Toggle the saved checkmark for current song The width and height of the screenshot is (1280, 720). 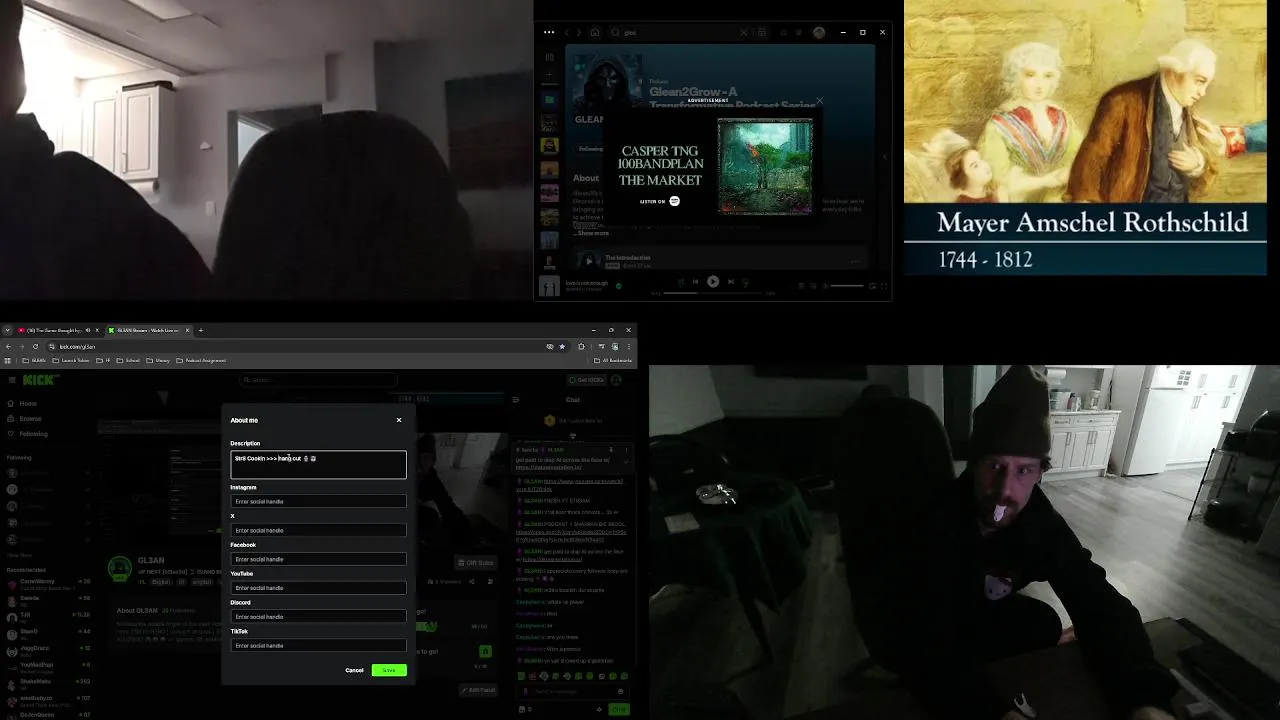[x=618, y=286]
